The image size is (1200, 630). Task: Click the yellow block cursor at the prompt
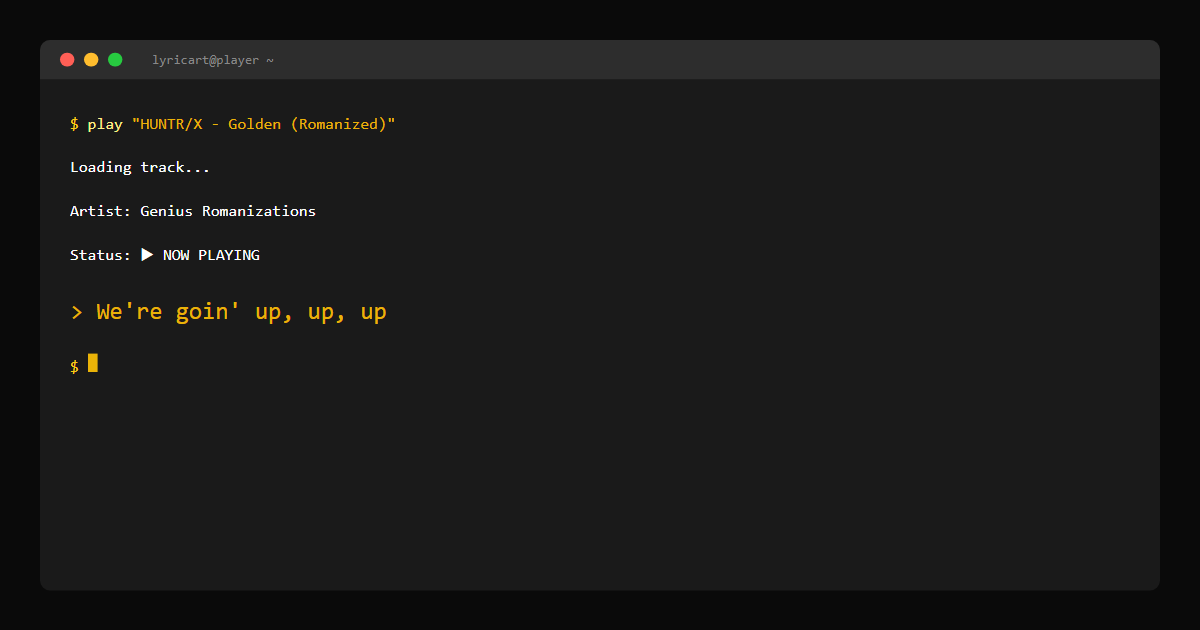tap(93, 363)
